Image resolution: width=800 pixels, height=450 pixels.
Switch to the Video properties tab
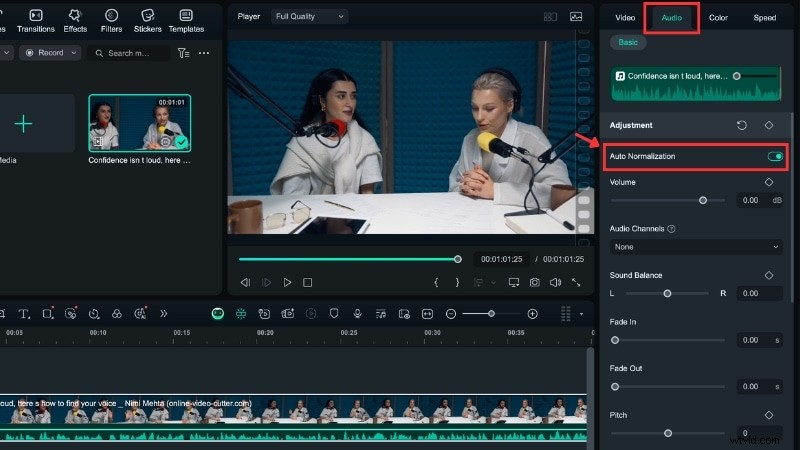(x=624, y=18)
